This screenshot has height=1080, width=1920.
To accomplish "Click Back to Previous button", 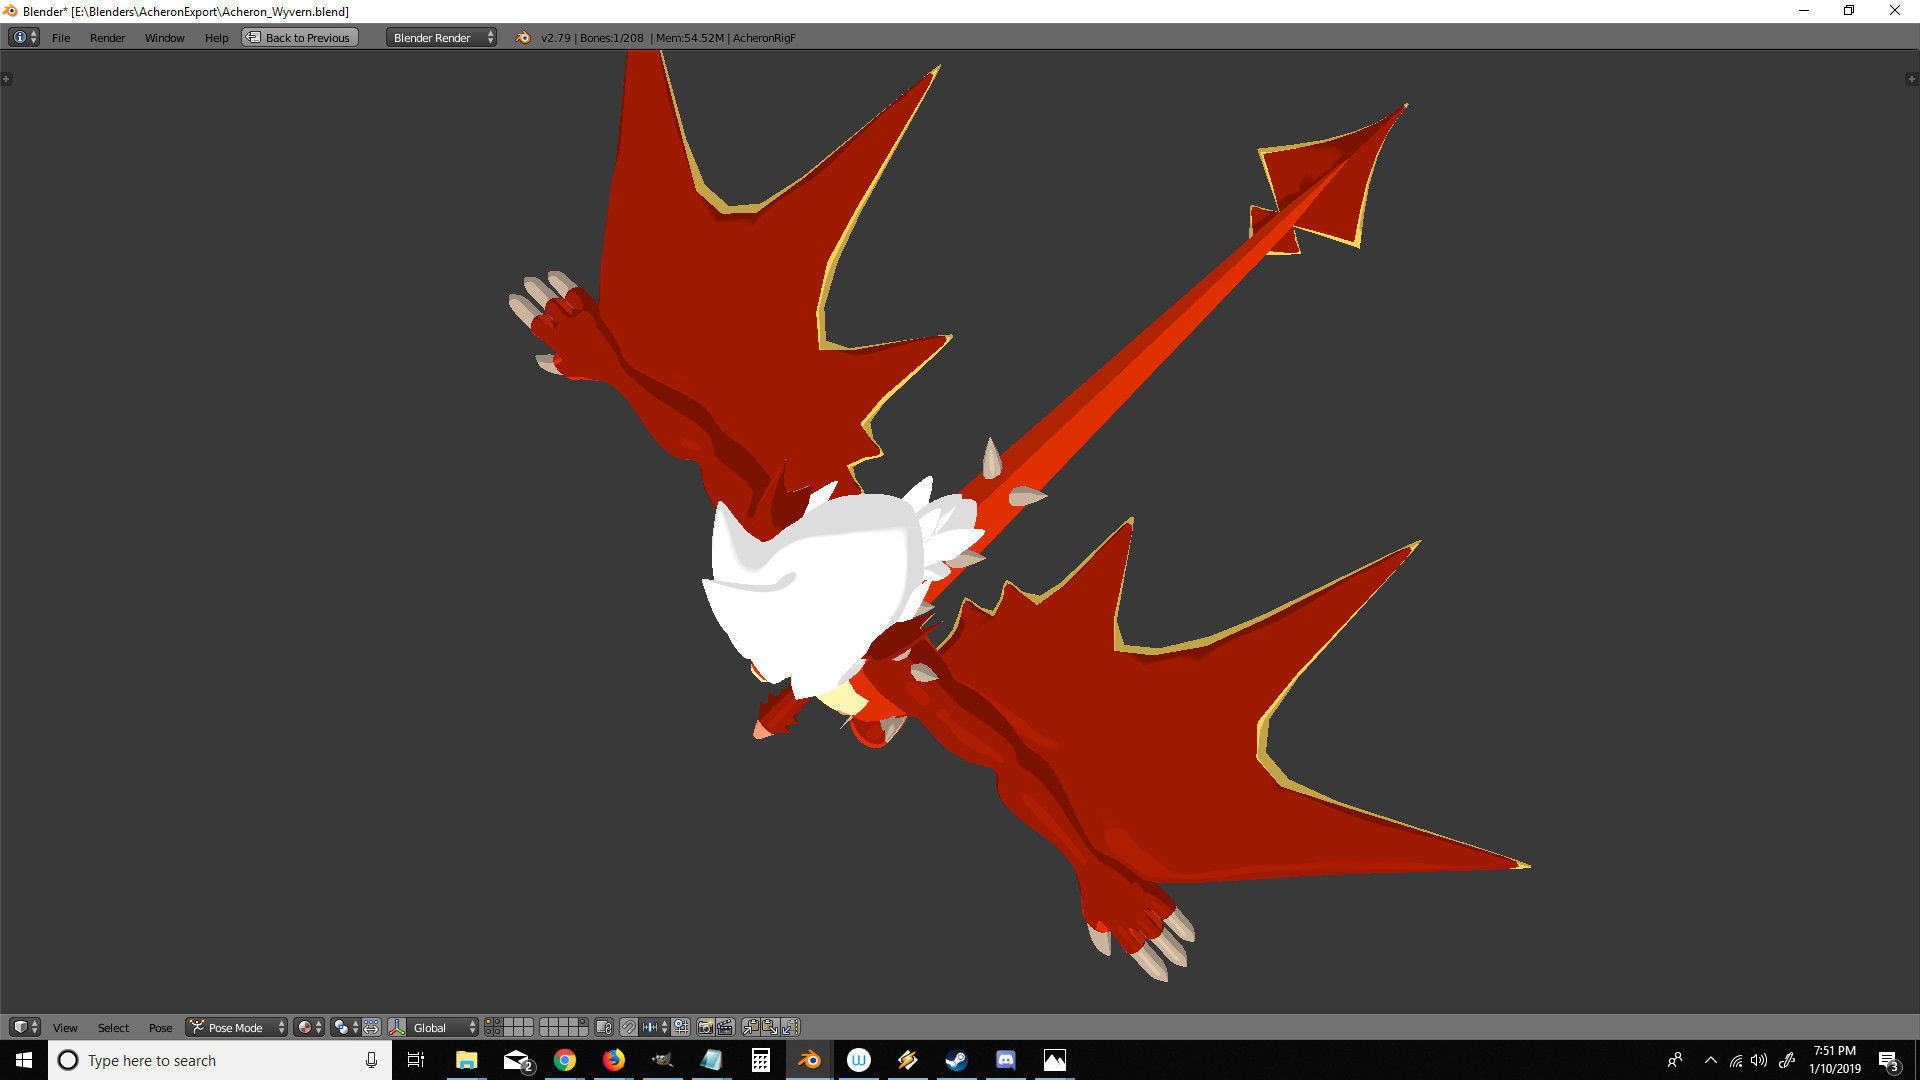I will 300,38.
